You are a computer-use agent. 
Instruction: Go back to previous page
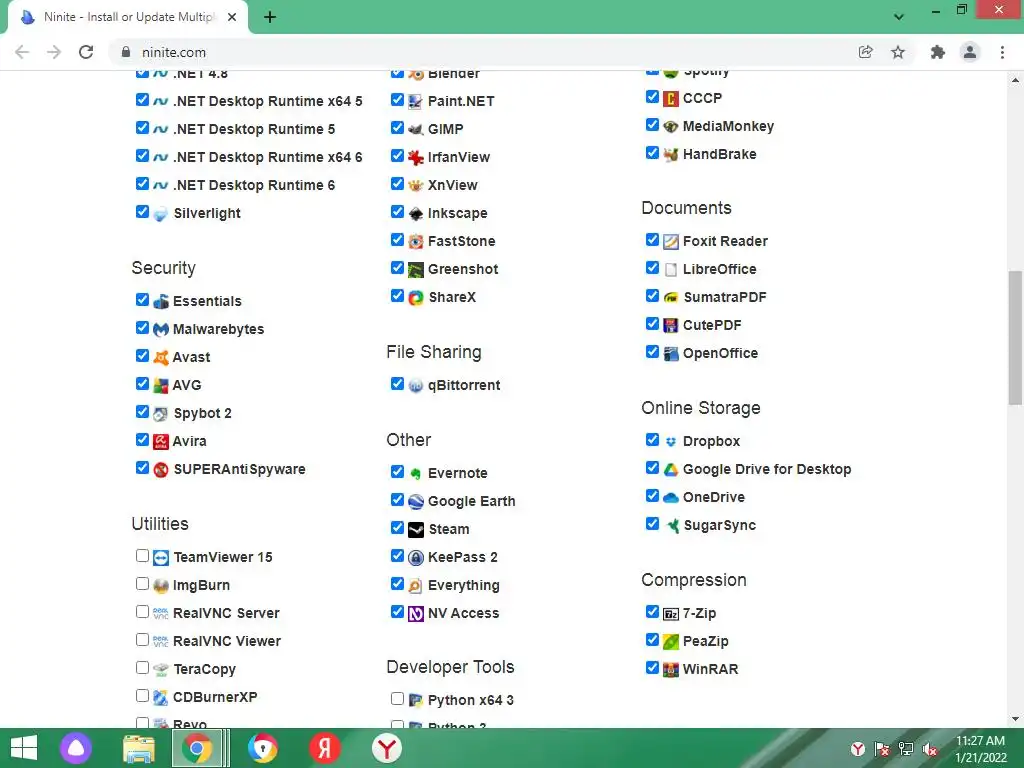click(x=22, y=52)
